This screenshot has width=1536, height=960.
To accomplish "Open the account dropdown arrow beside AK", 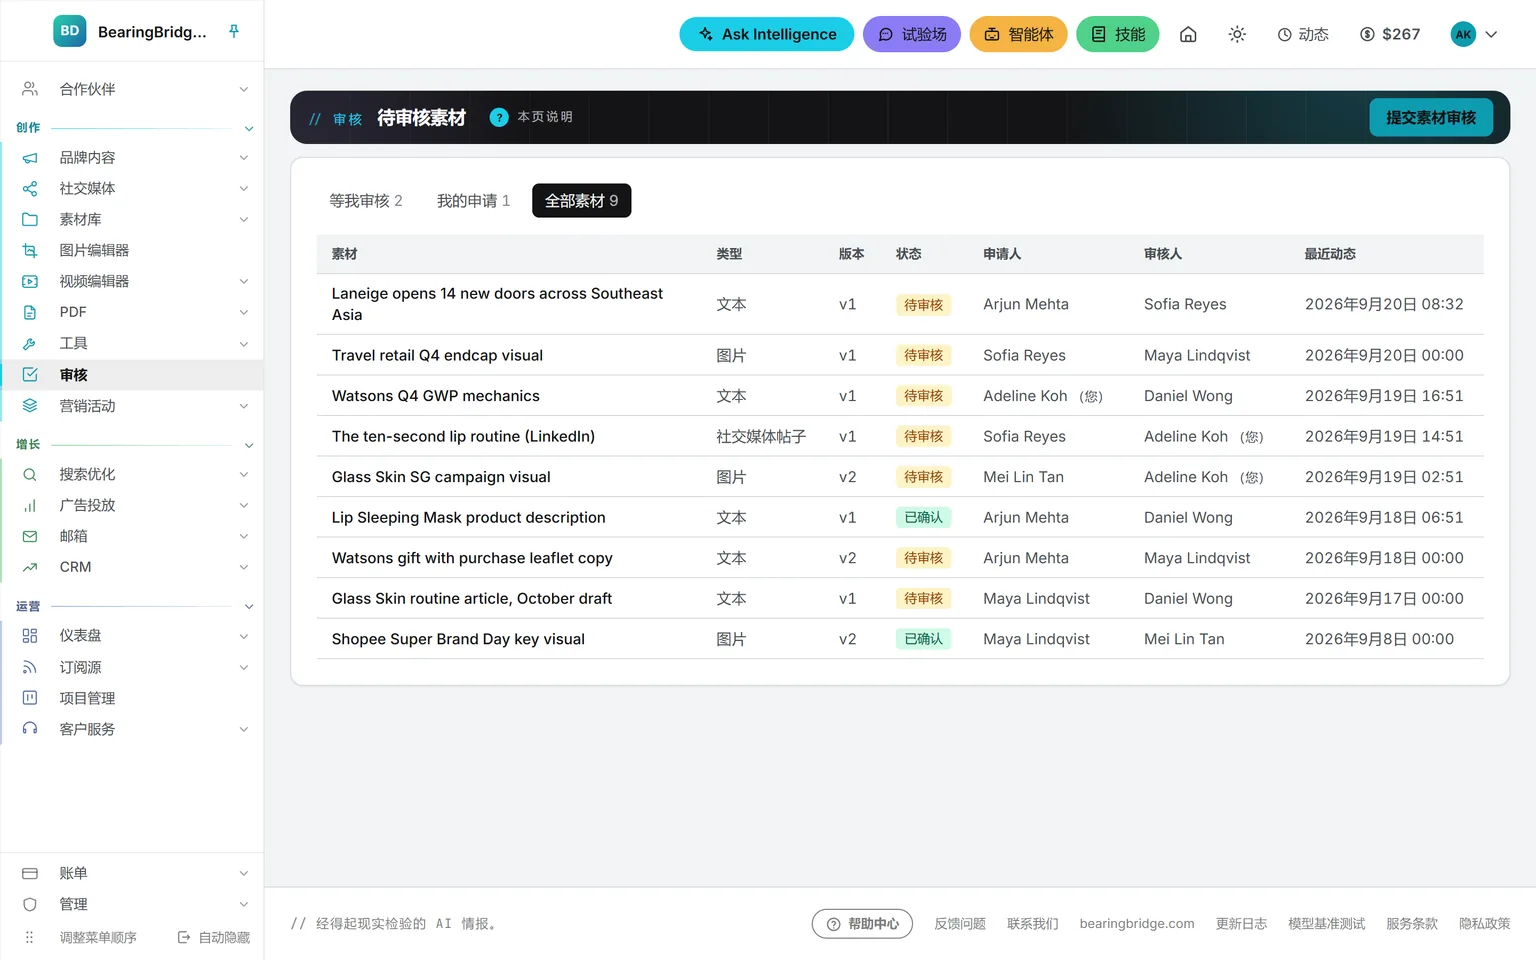I will pyautogui.click(x=1491, y=34).
